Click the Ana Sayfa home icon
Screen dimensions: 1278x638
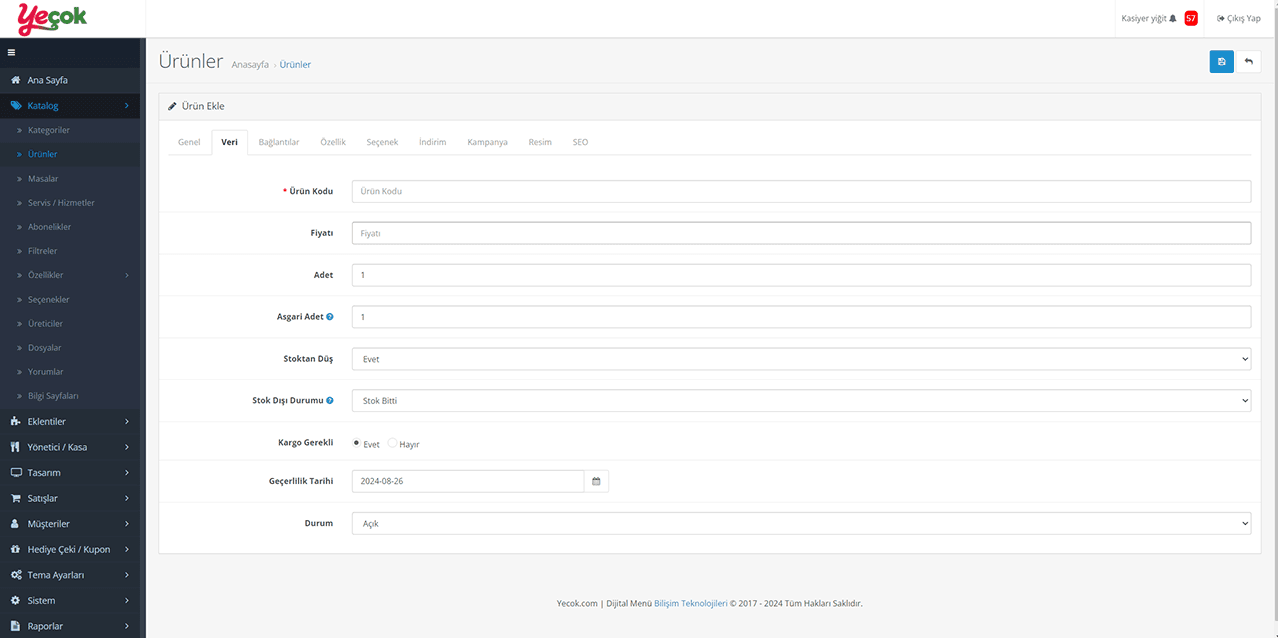tap(16, 80)
